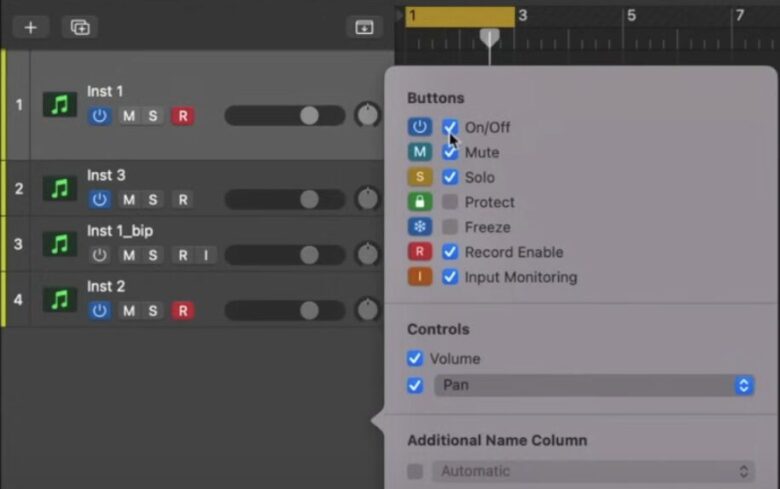Solo the Inst 2 track
The height and width of the screenshot is (489, 780).
click(153, 311)
